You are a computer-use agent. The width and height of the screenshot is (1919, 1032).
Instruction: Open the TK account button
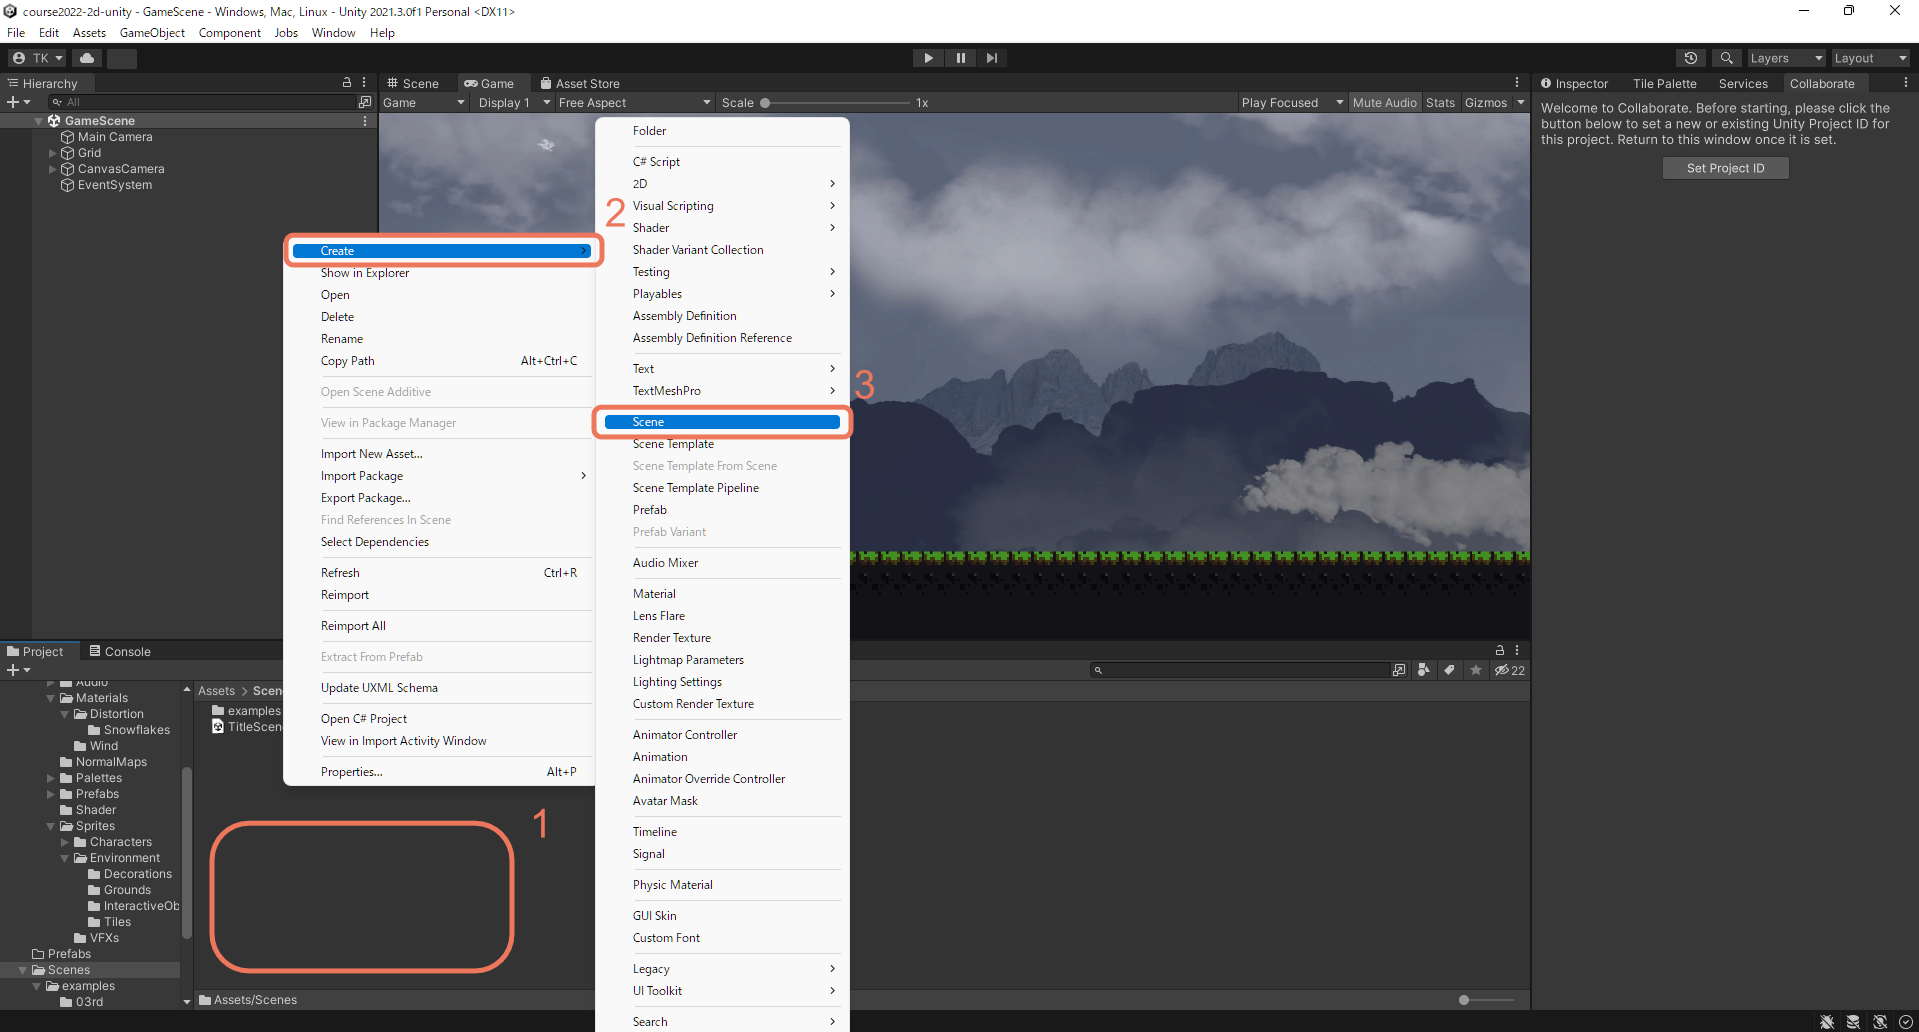pyautogui.click(x=38, y=58)
